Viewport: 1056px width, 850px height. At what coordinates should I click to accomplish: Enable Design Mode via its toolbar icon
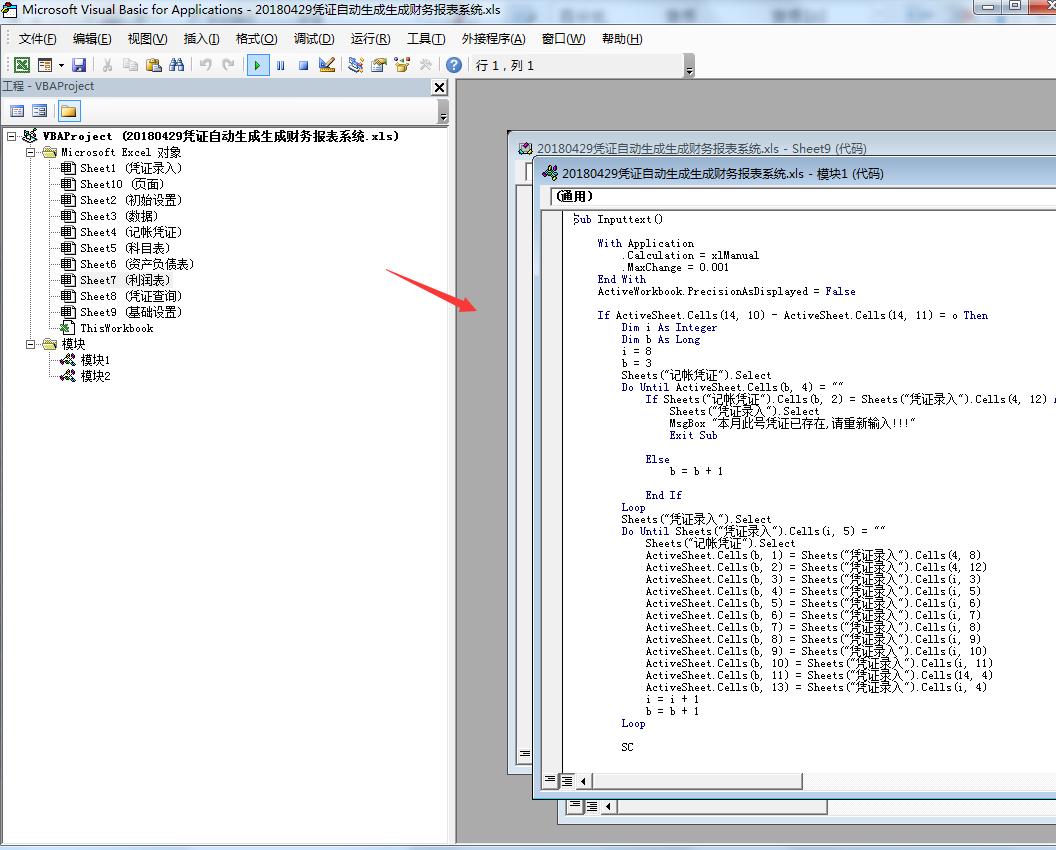(326, 64)
